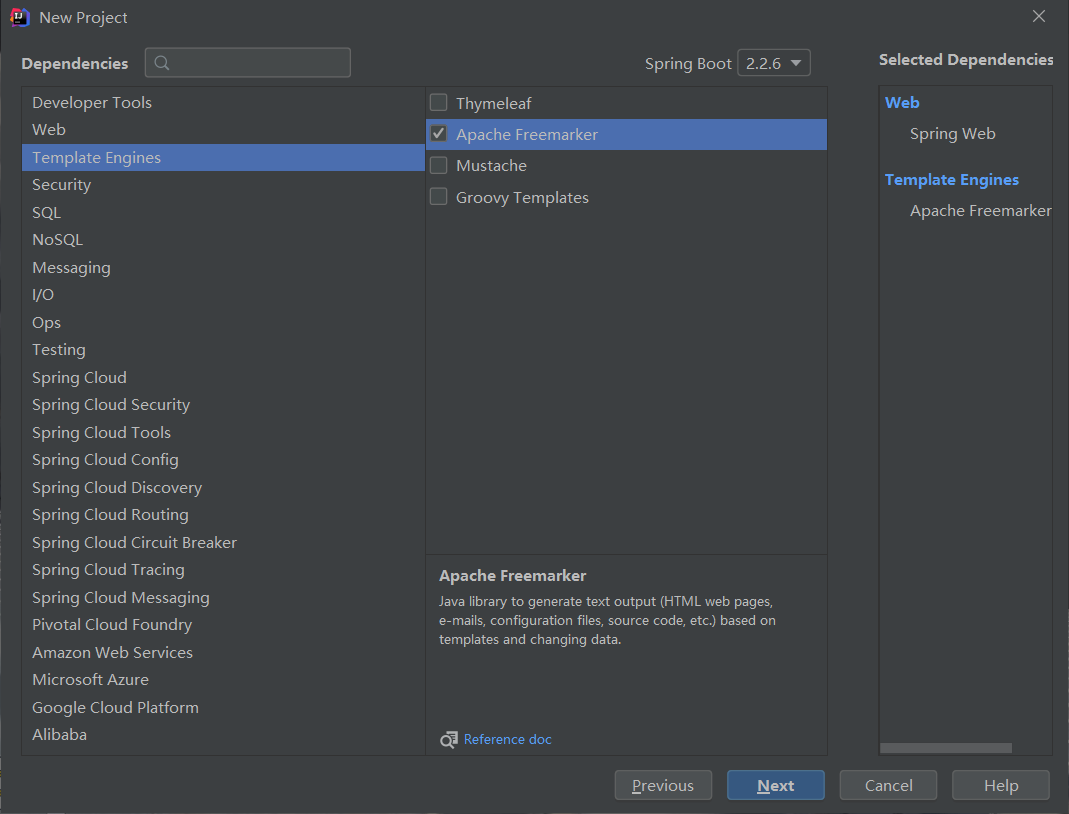This screenshot has width=1069, height=814.
Task: Select the Messaging category
Action: (x=223, y=267)
